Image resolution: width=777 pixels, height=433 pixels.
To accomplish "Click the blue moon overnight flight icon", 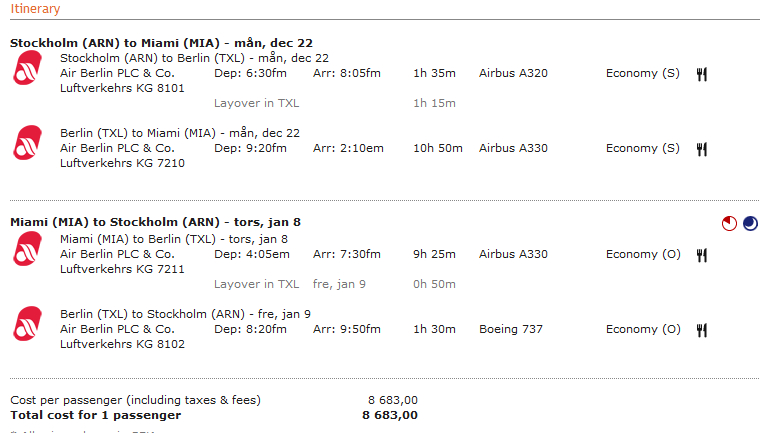I will [x=750, y=223].
